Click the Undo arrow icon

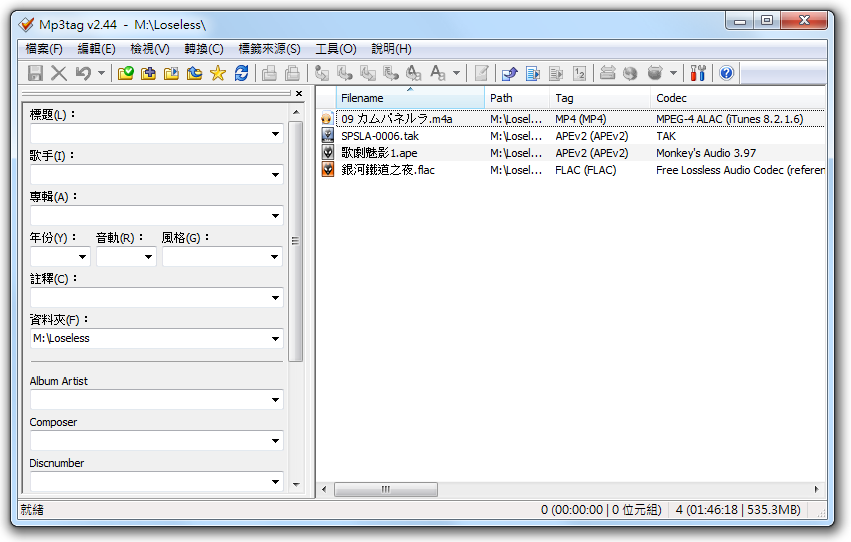tap(83, 73)
